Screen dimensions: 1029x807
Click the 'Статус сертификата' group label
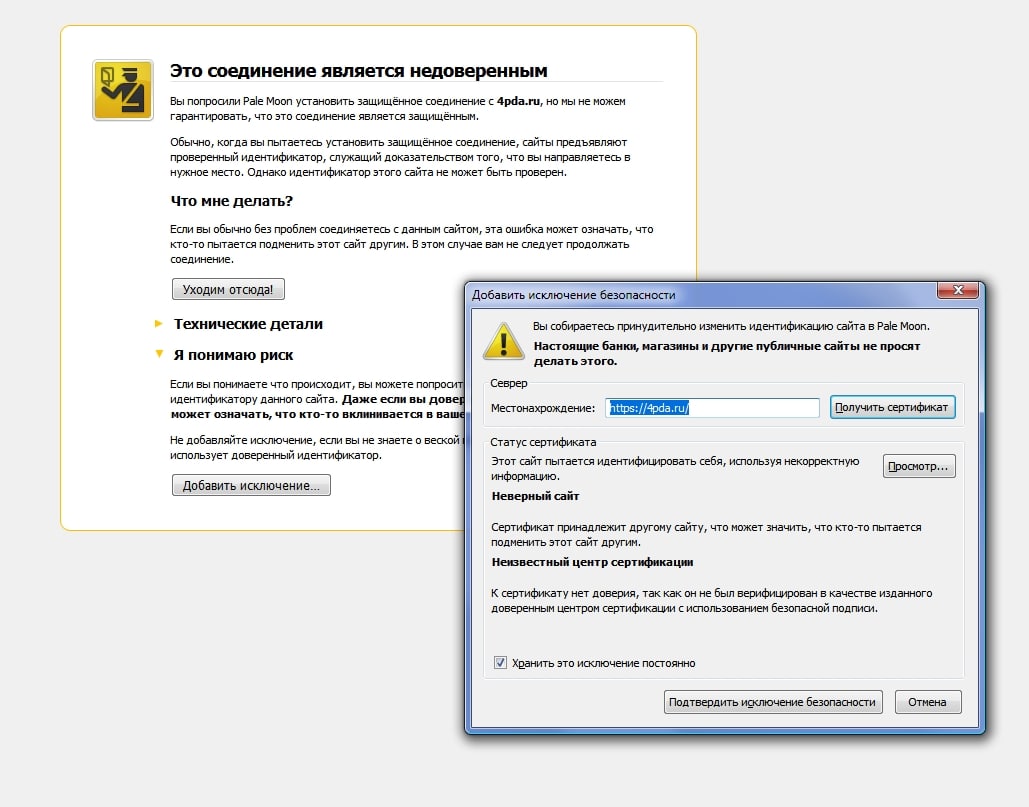coord(543,442)
